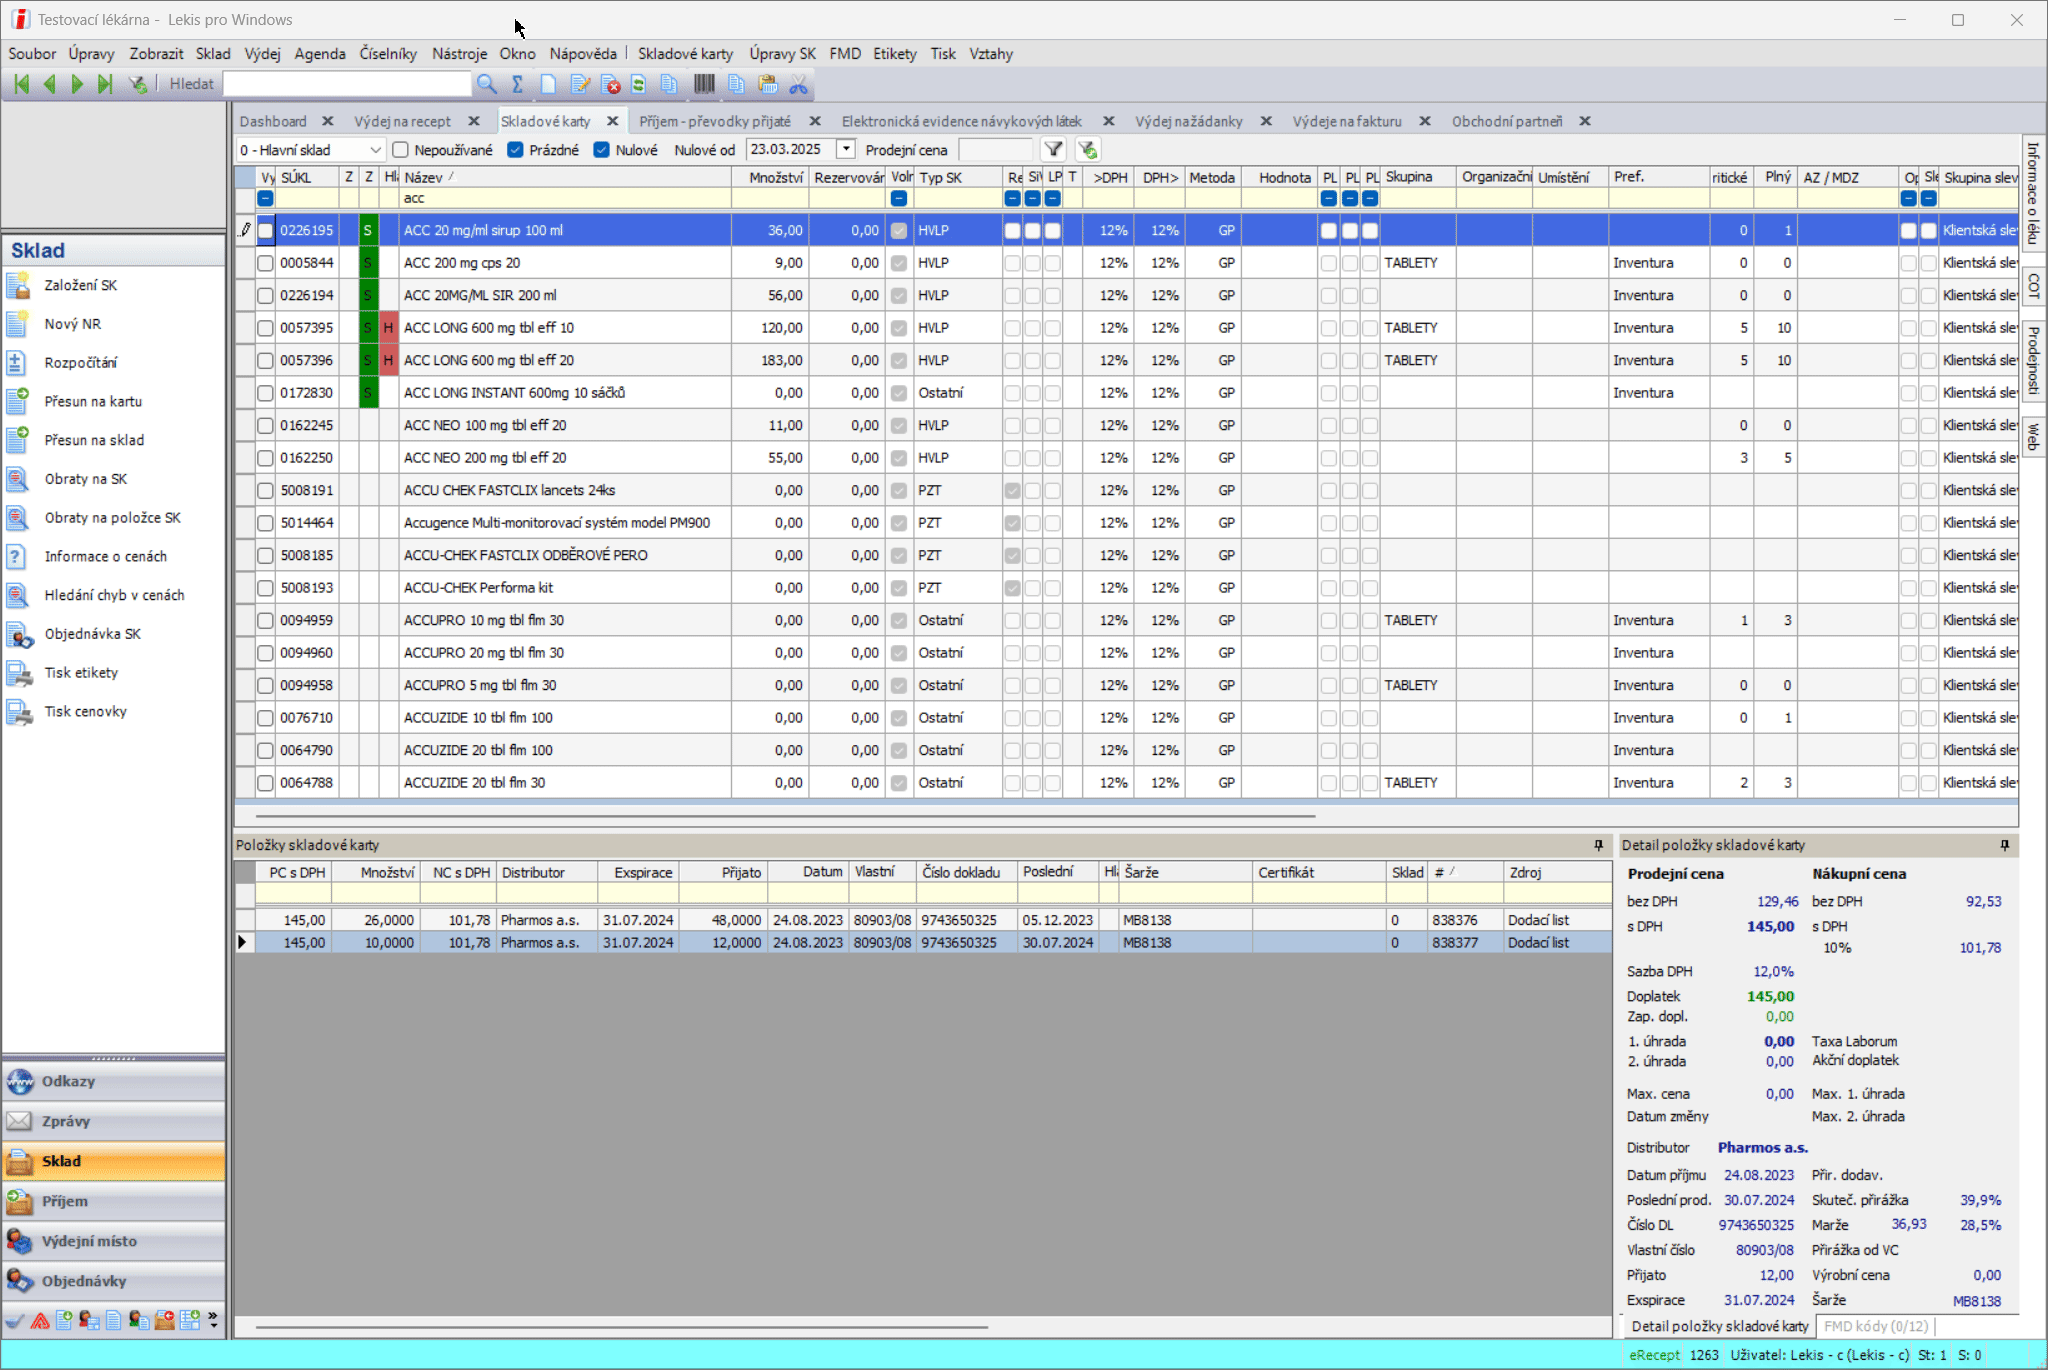The image size is (2048, 1370).
Task: Click the Prodejní cena input field
Action: pyautogui.click(x=995, y=149)
